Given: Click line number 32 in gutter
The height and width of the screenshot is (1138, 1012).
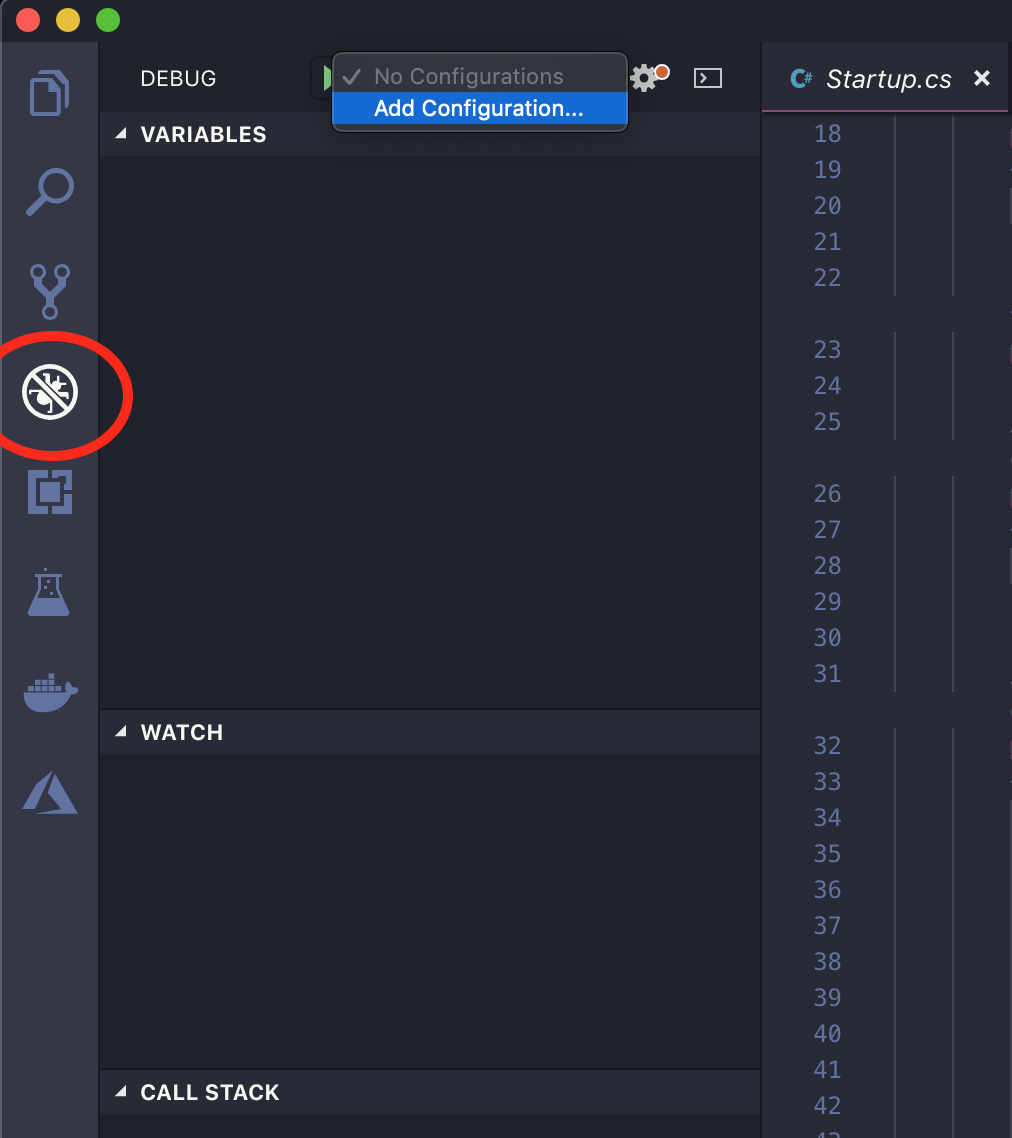Looking at the screenshot, I should click(x=827, y=745).
